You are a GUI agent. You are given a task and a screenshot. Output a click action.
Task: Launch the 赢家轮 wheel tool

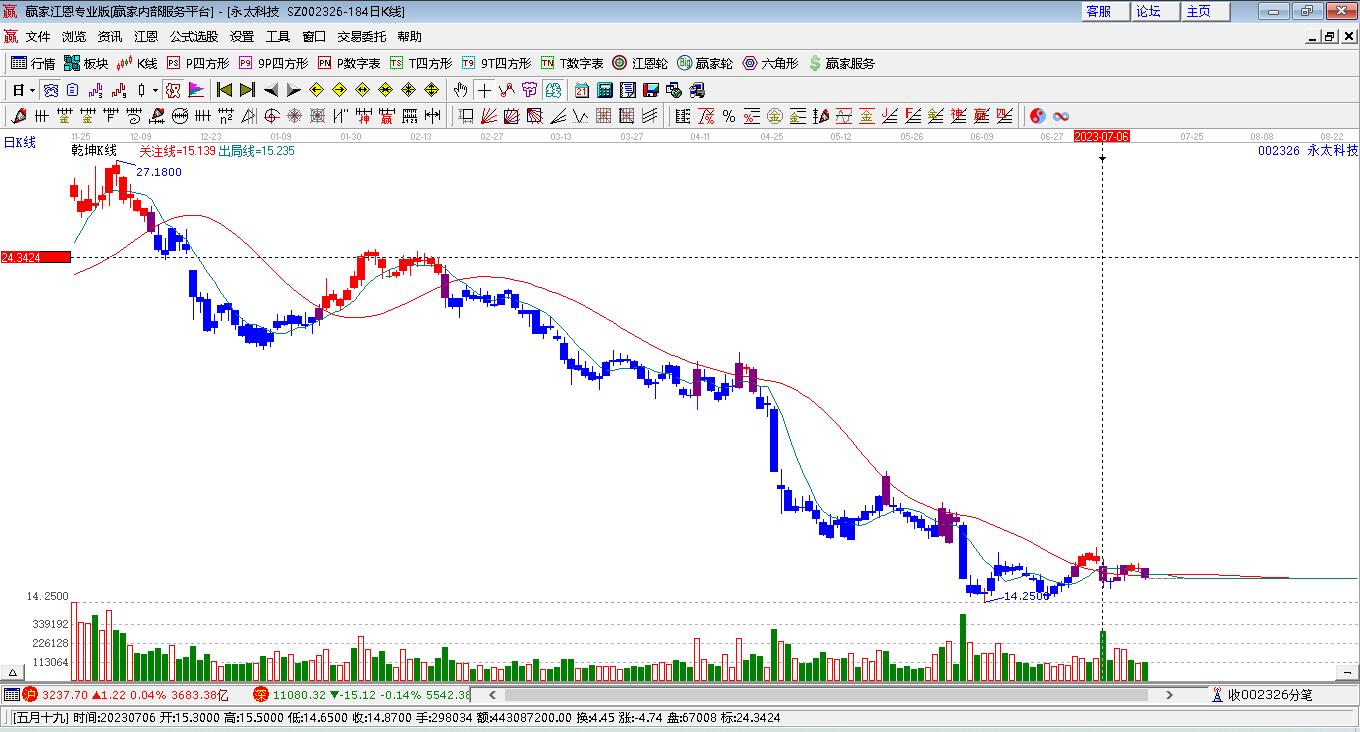tap(705, 63)
